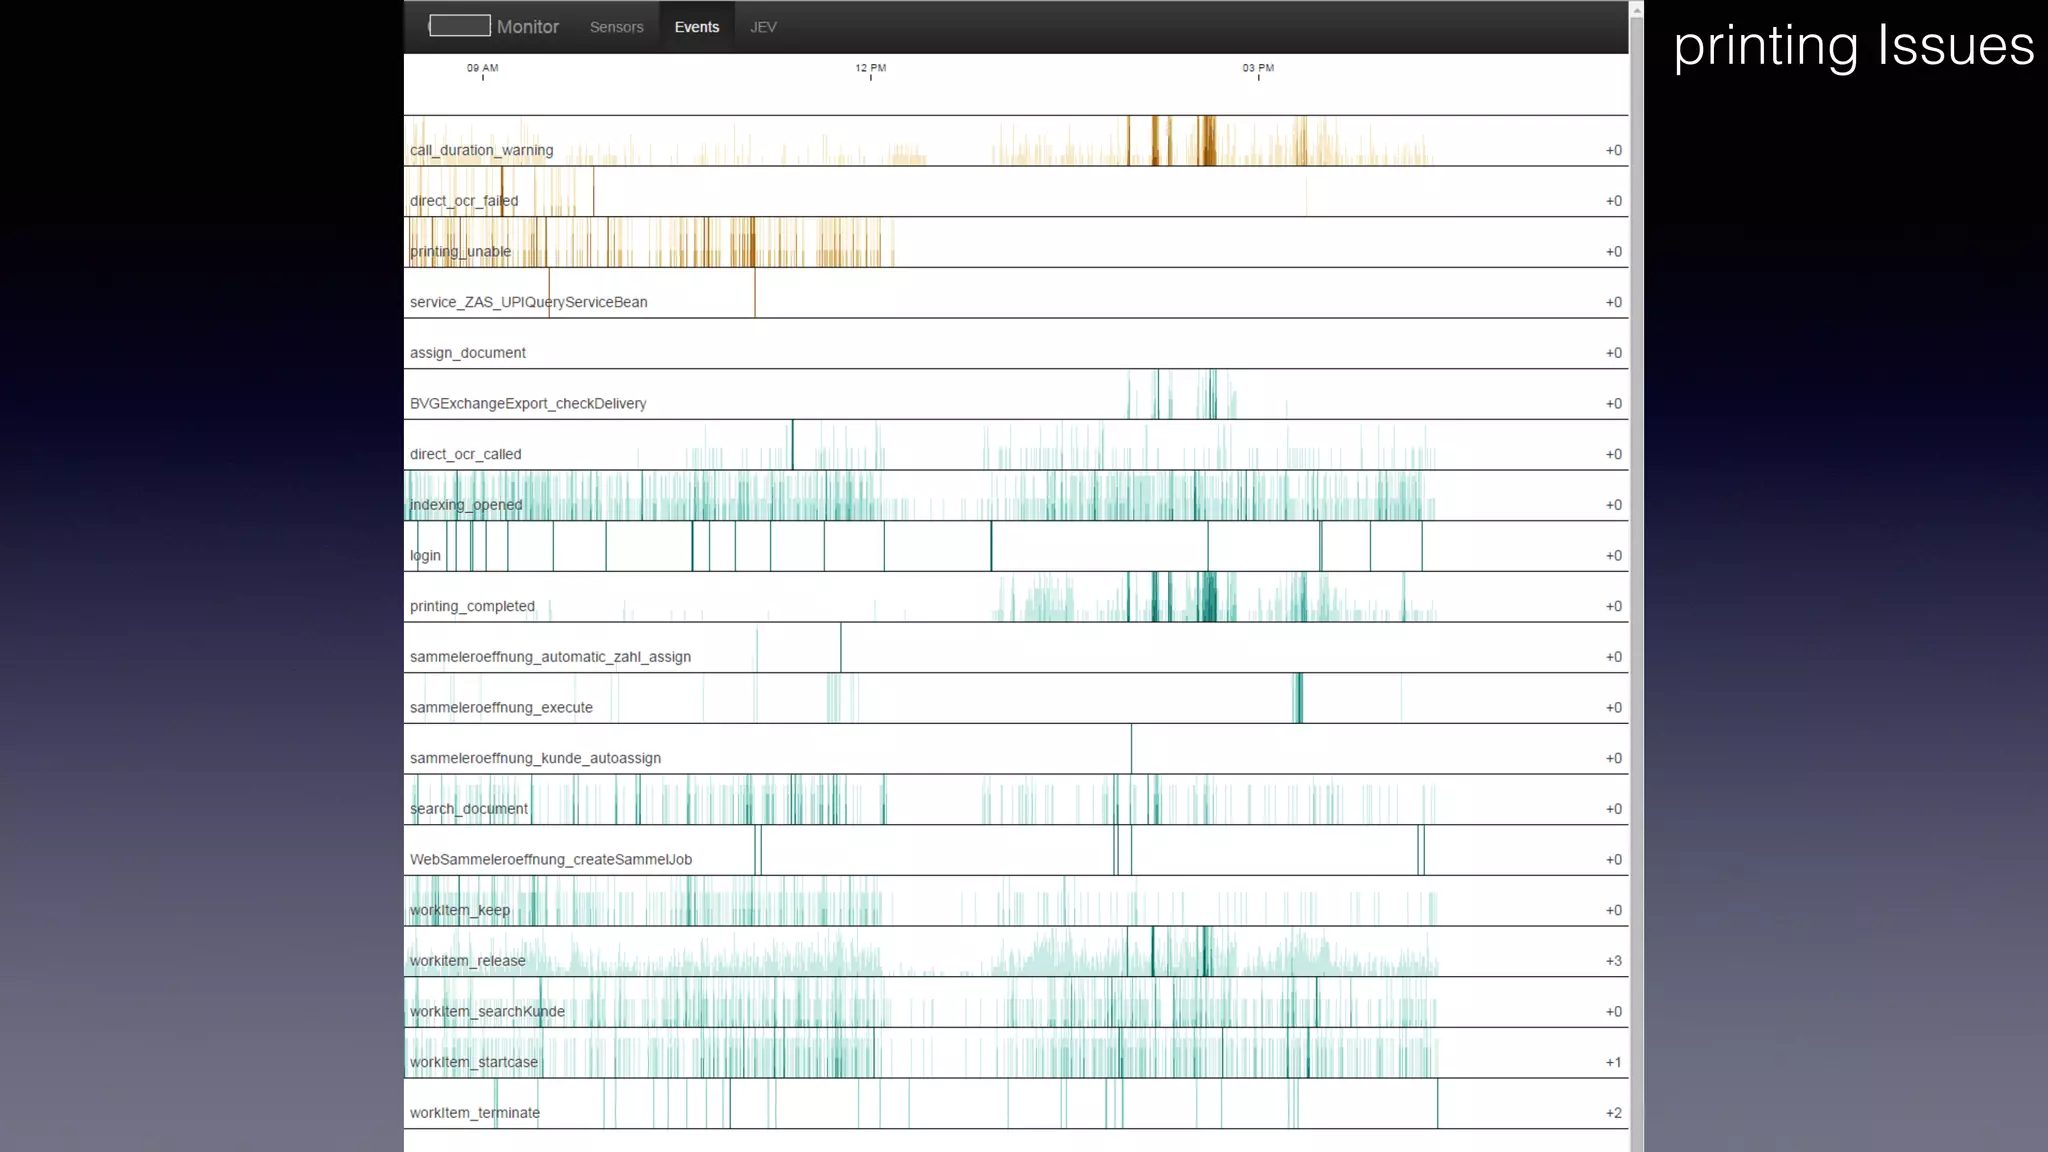Click the 09 AM timeline marker
Image resolution: width=2048 pixels, height=1152 pixels.
(x=482, y=68)
